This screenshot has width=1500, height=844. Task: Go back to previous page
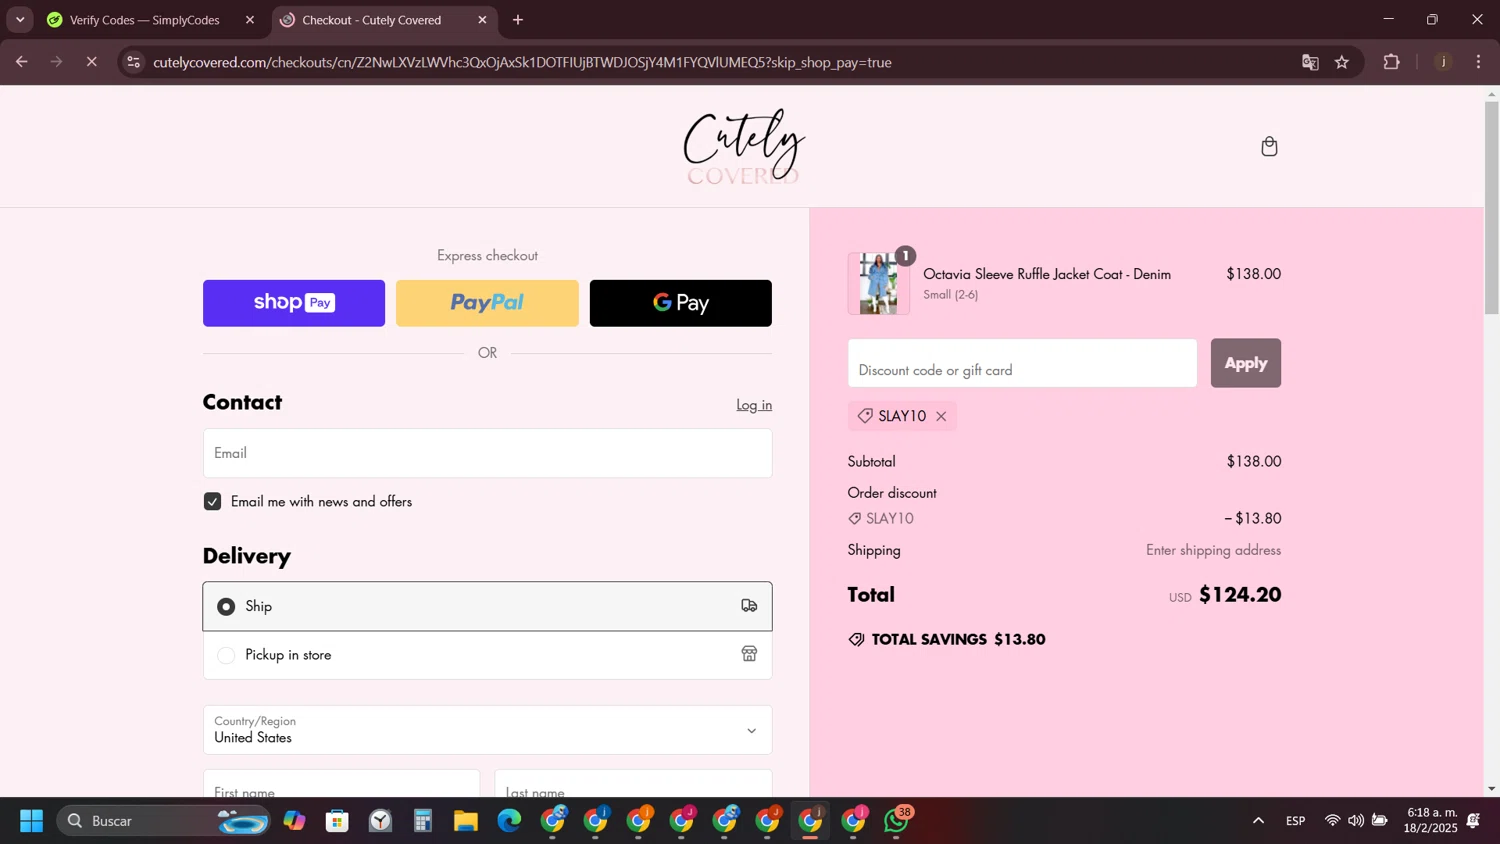21,62
